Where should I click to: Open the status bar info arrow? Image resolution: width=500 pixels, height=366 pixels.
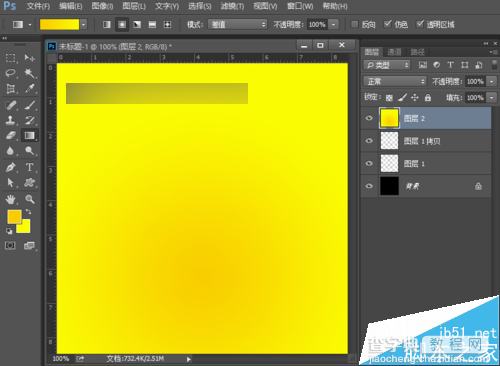pyautogui.click(x=188, y=359)
